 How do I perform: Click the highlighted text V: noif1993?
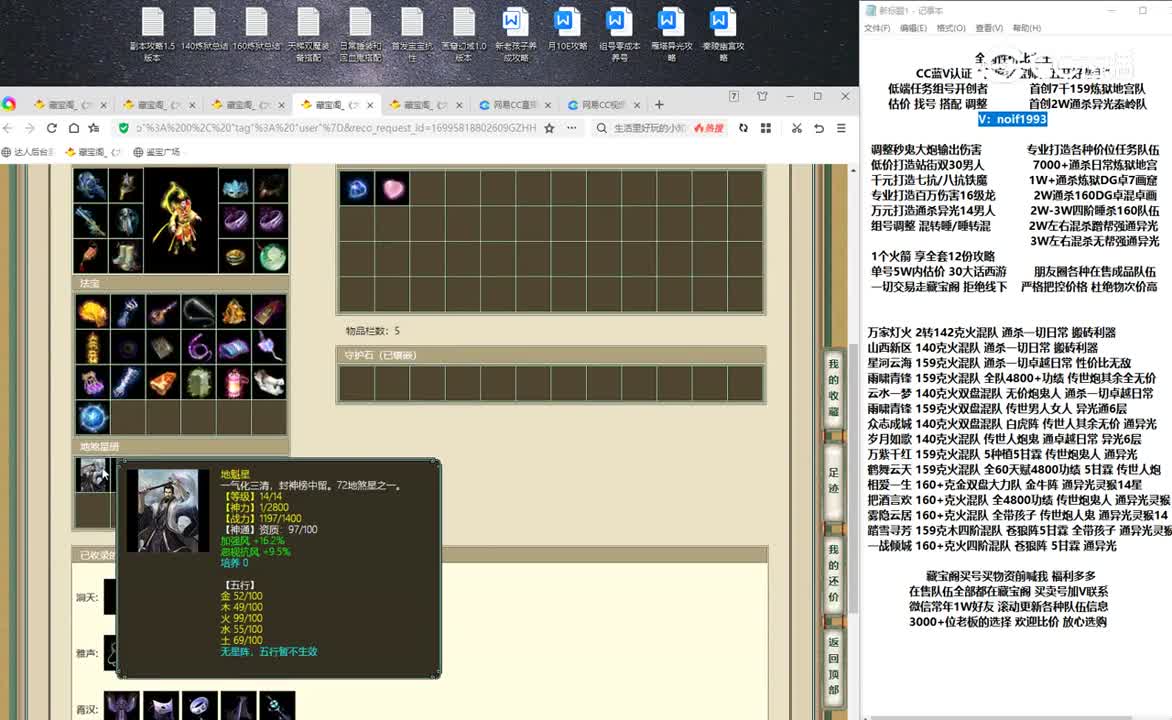pos(1012,119)
